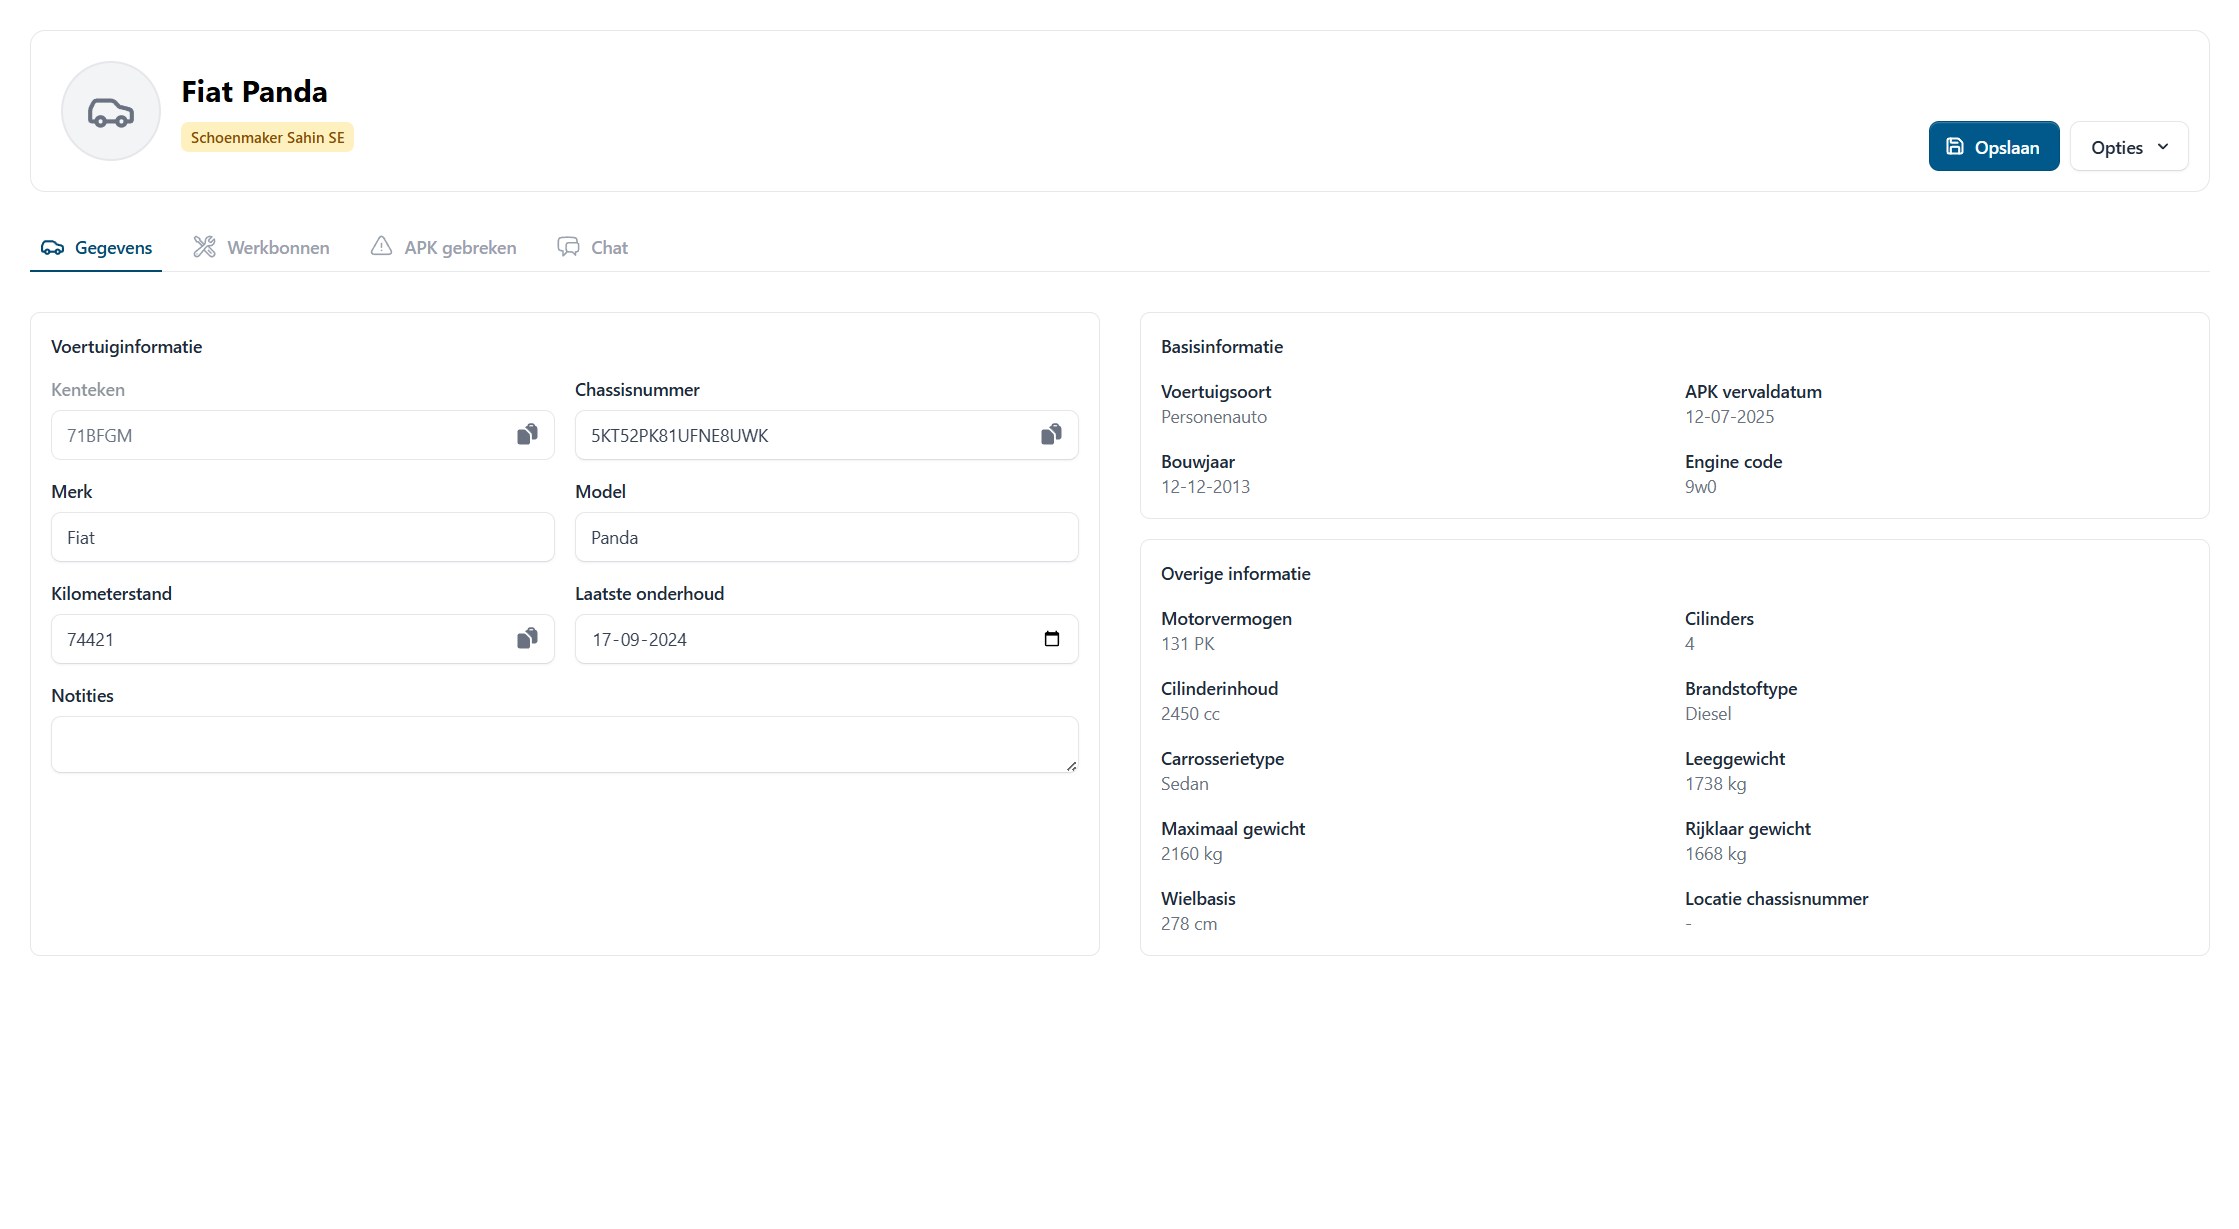Focus the Kenteken input field

point(303,435)
